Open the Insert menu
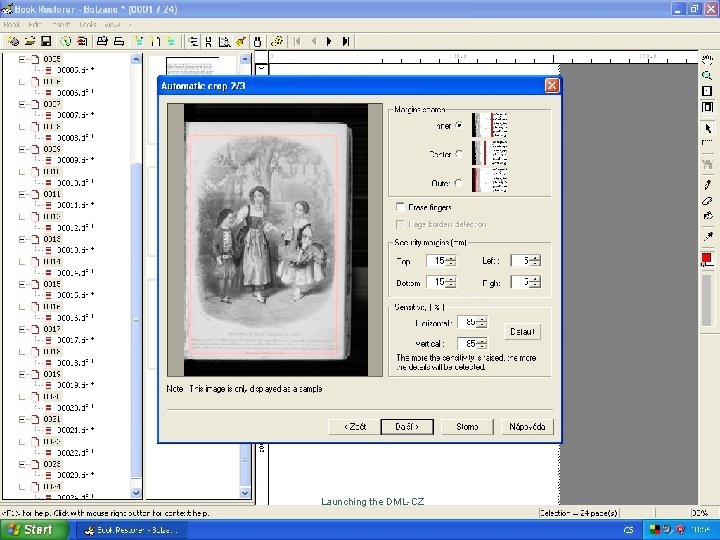720x540 pixels. point(61,24)
